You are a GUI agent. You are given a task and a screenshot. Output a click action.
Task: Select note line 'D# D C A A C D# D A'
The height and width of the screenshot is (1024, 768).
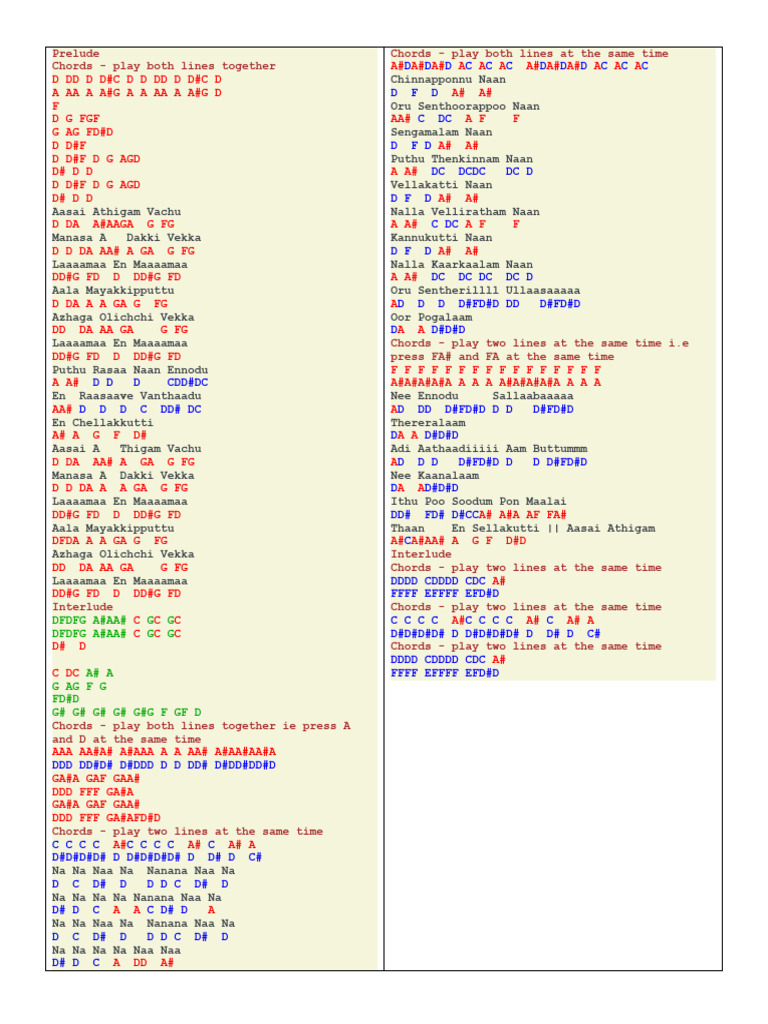click(x=133, y=910)
